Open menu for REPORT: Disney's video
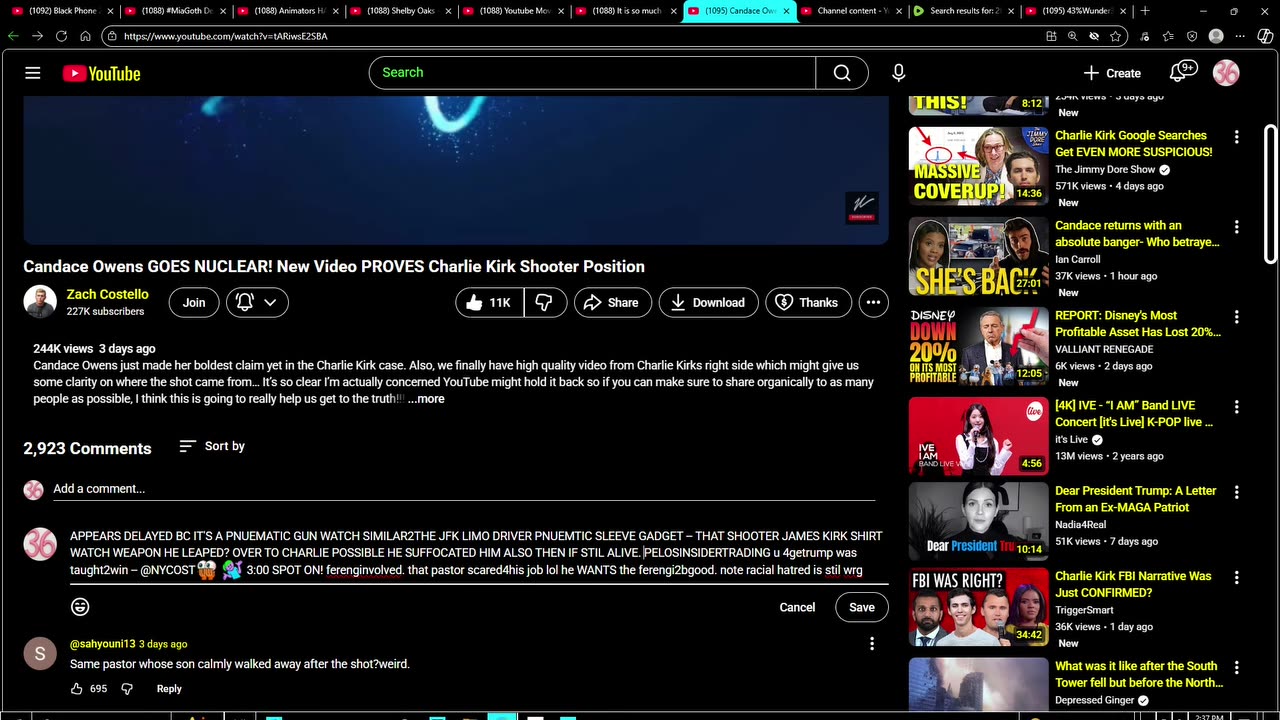This screenshot has width=1280, height=720. click(x=1236, y=317)
